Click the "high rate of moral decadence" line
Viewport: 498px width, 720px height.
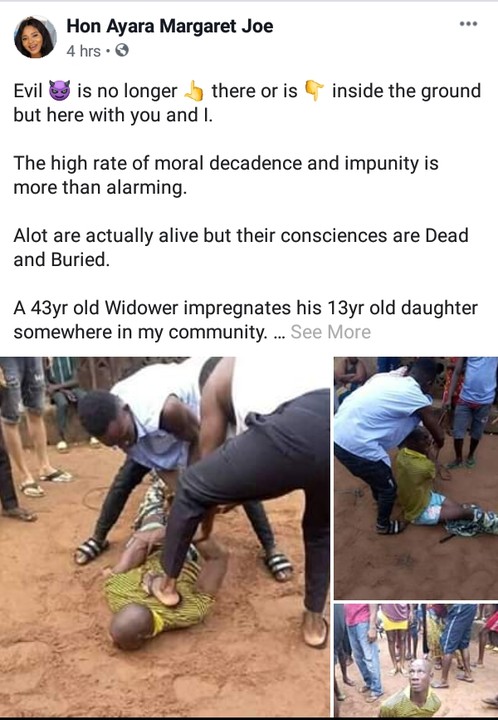226,163
